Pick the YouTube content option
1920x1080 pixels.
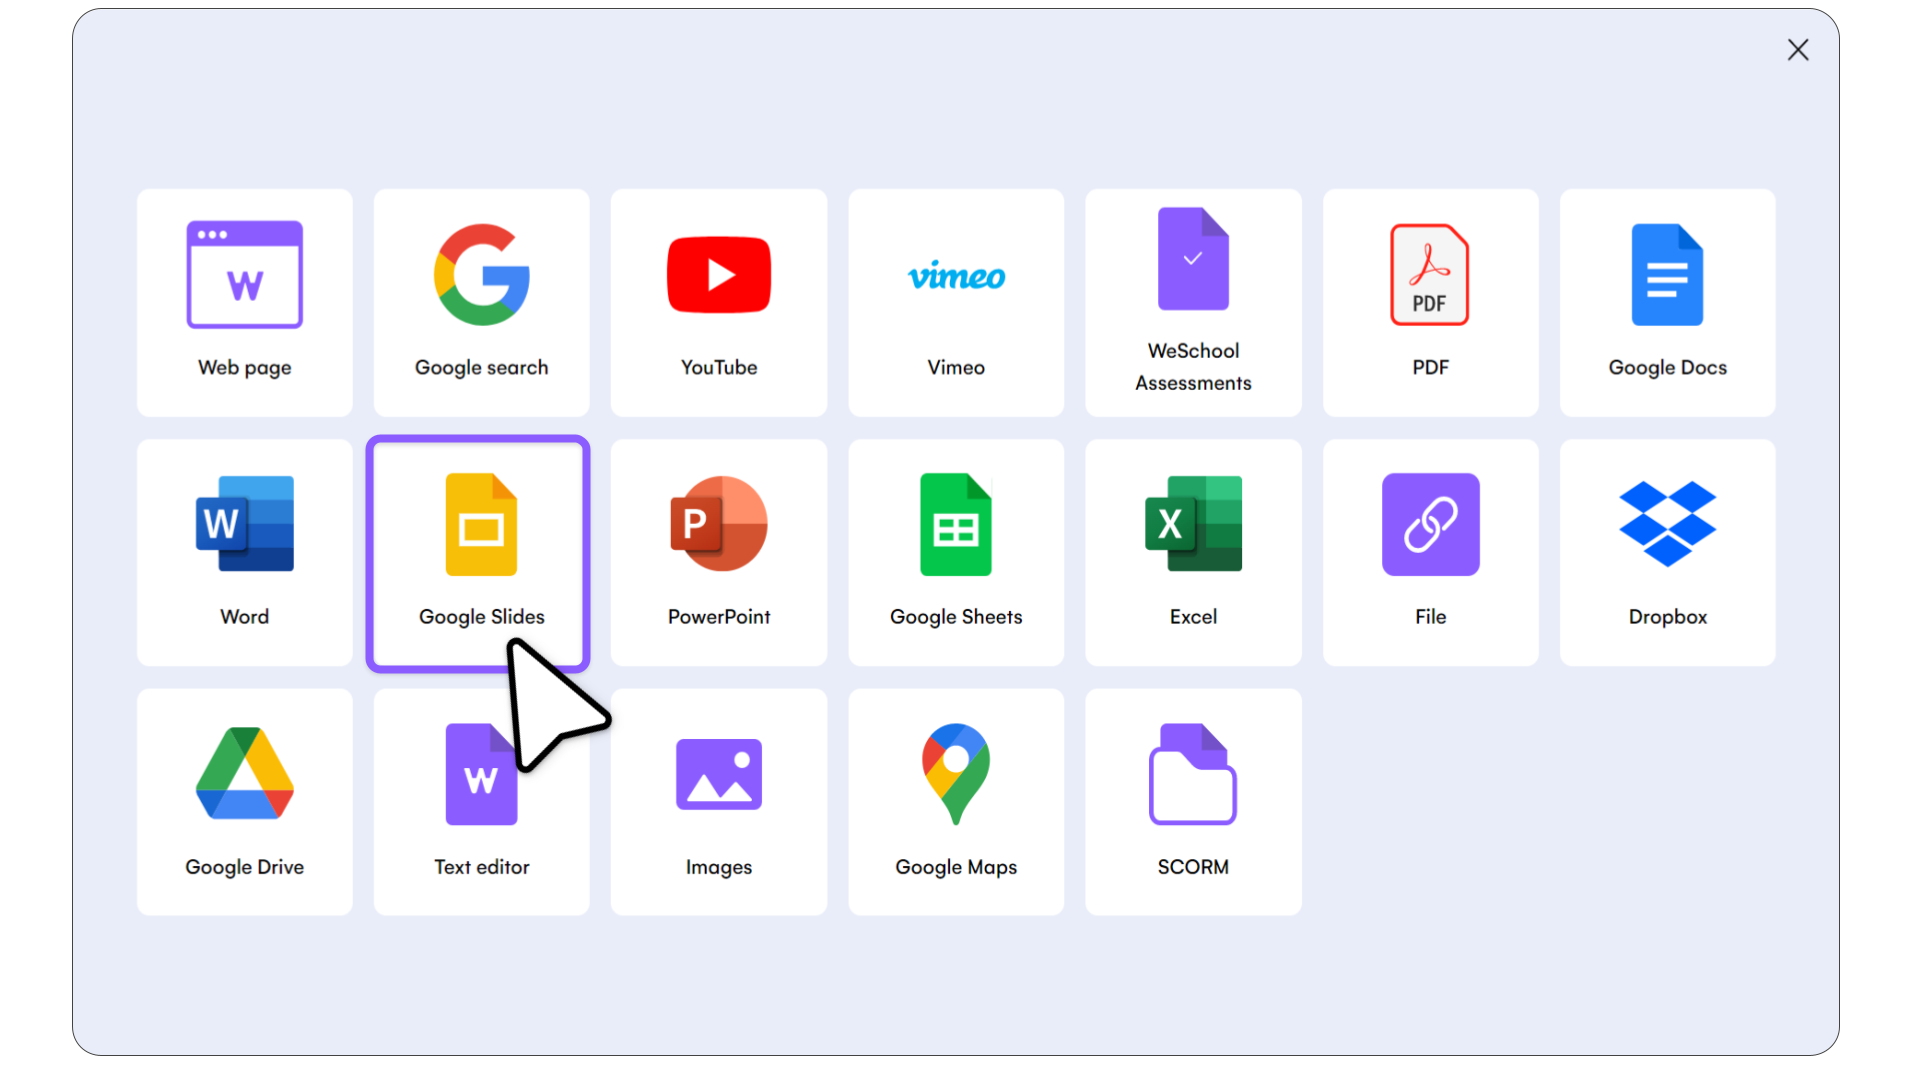pyautogui.click(x=719, y=303)
